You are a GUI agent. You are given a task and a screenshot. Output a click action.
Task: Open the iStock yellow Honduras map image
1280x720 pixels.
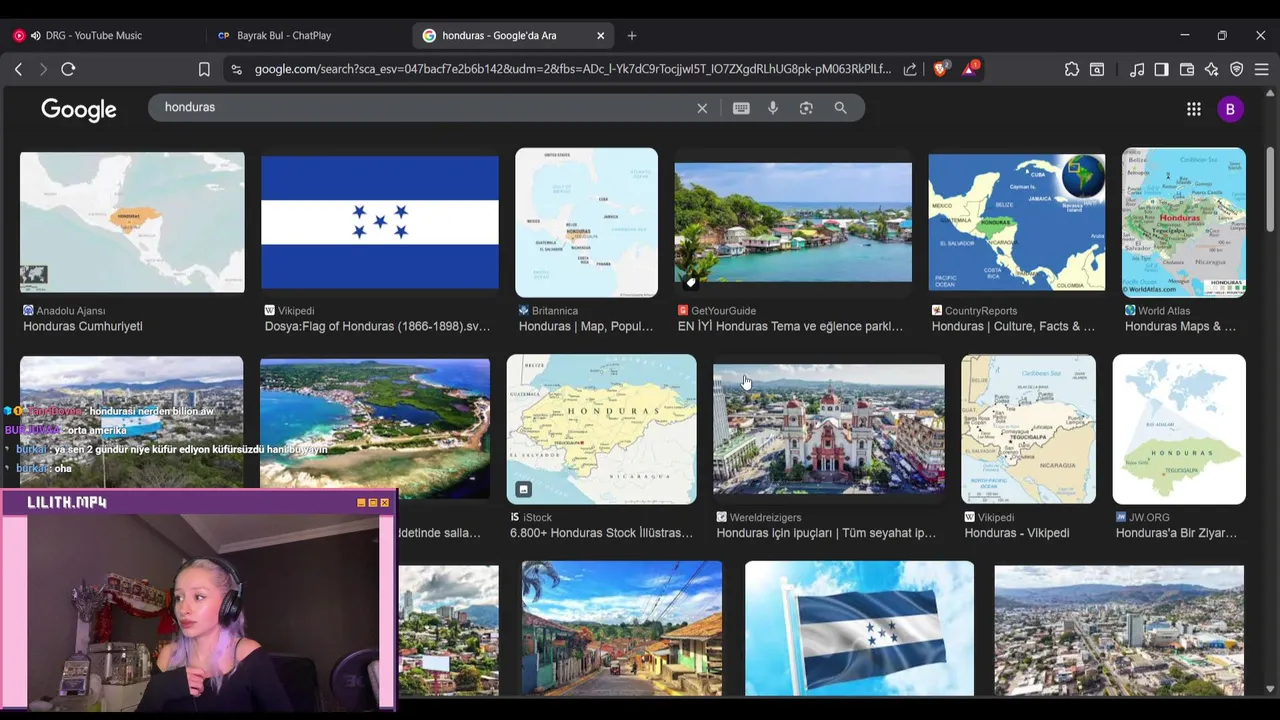601,429
